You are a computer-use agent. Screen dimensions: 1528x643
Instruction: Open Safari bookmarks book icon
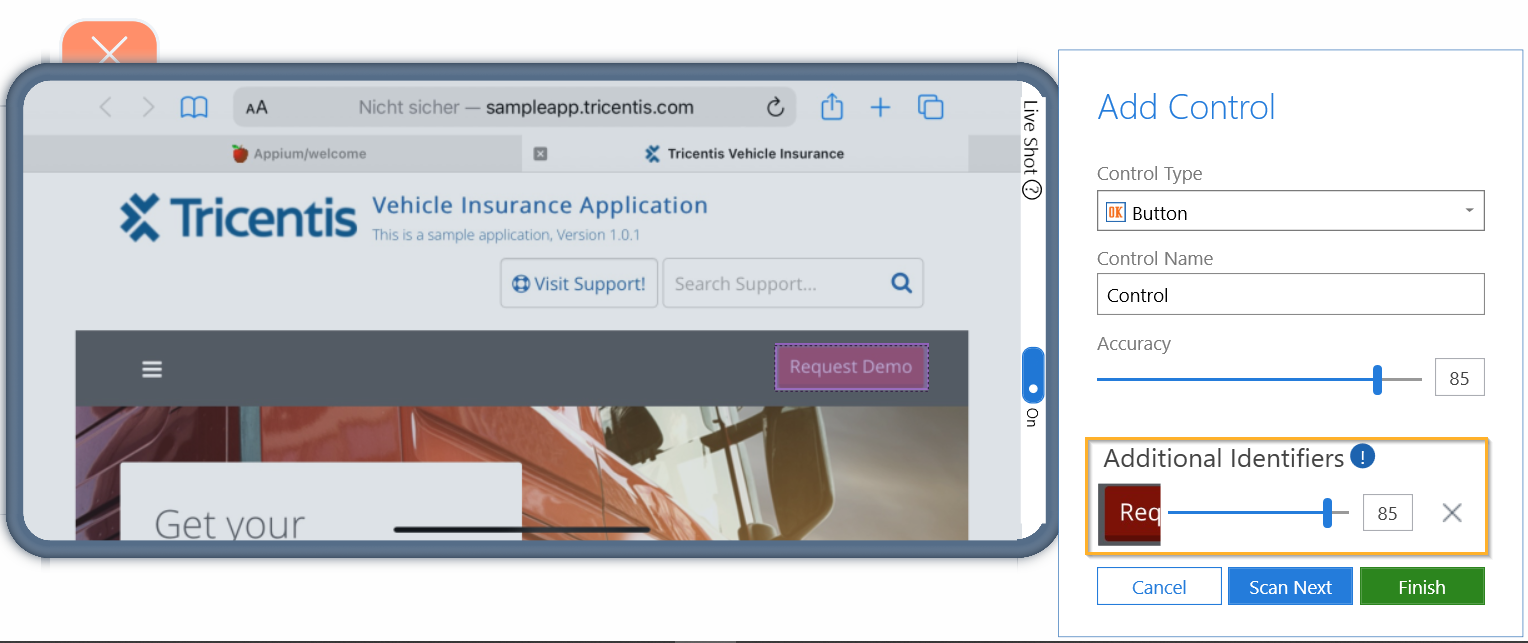(x=194, y=107)
